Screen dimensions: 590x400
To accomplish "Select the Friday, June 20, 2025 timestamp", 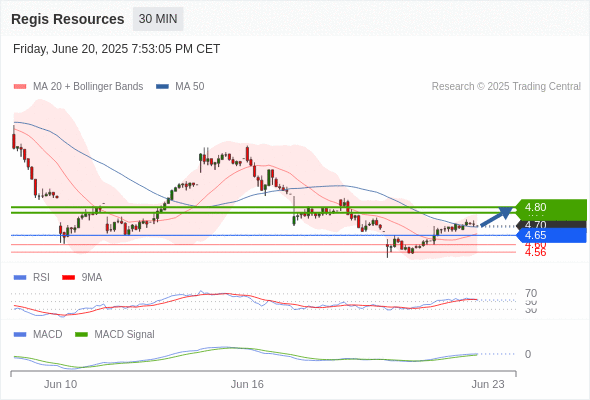I will coord(117,49).
